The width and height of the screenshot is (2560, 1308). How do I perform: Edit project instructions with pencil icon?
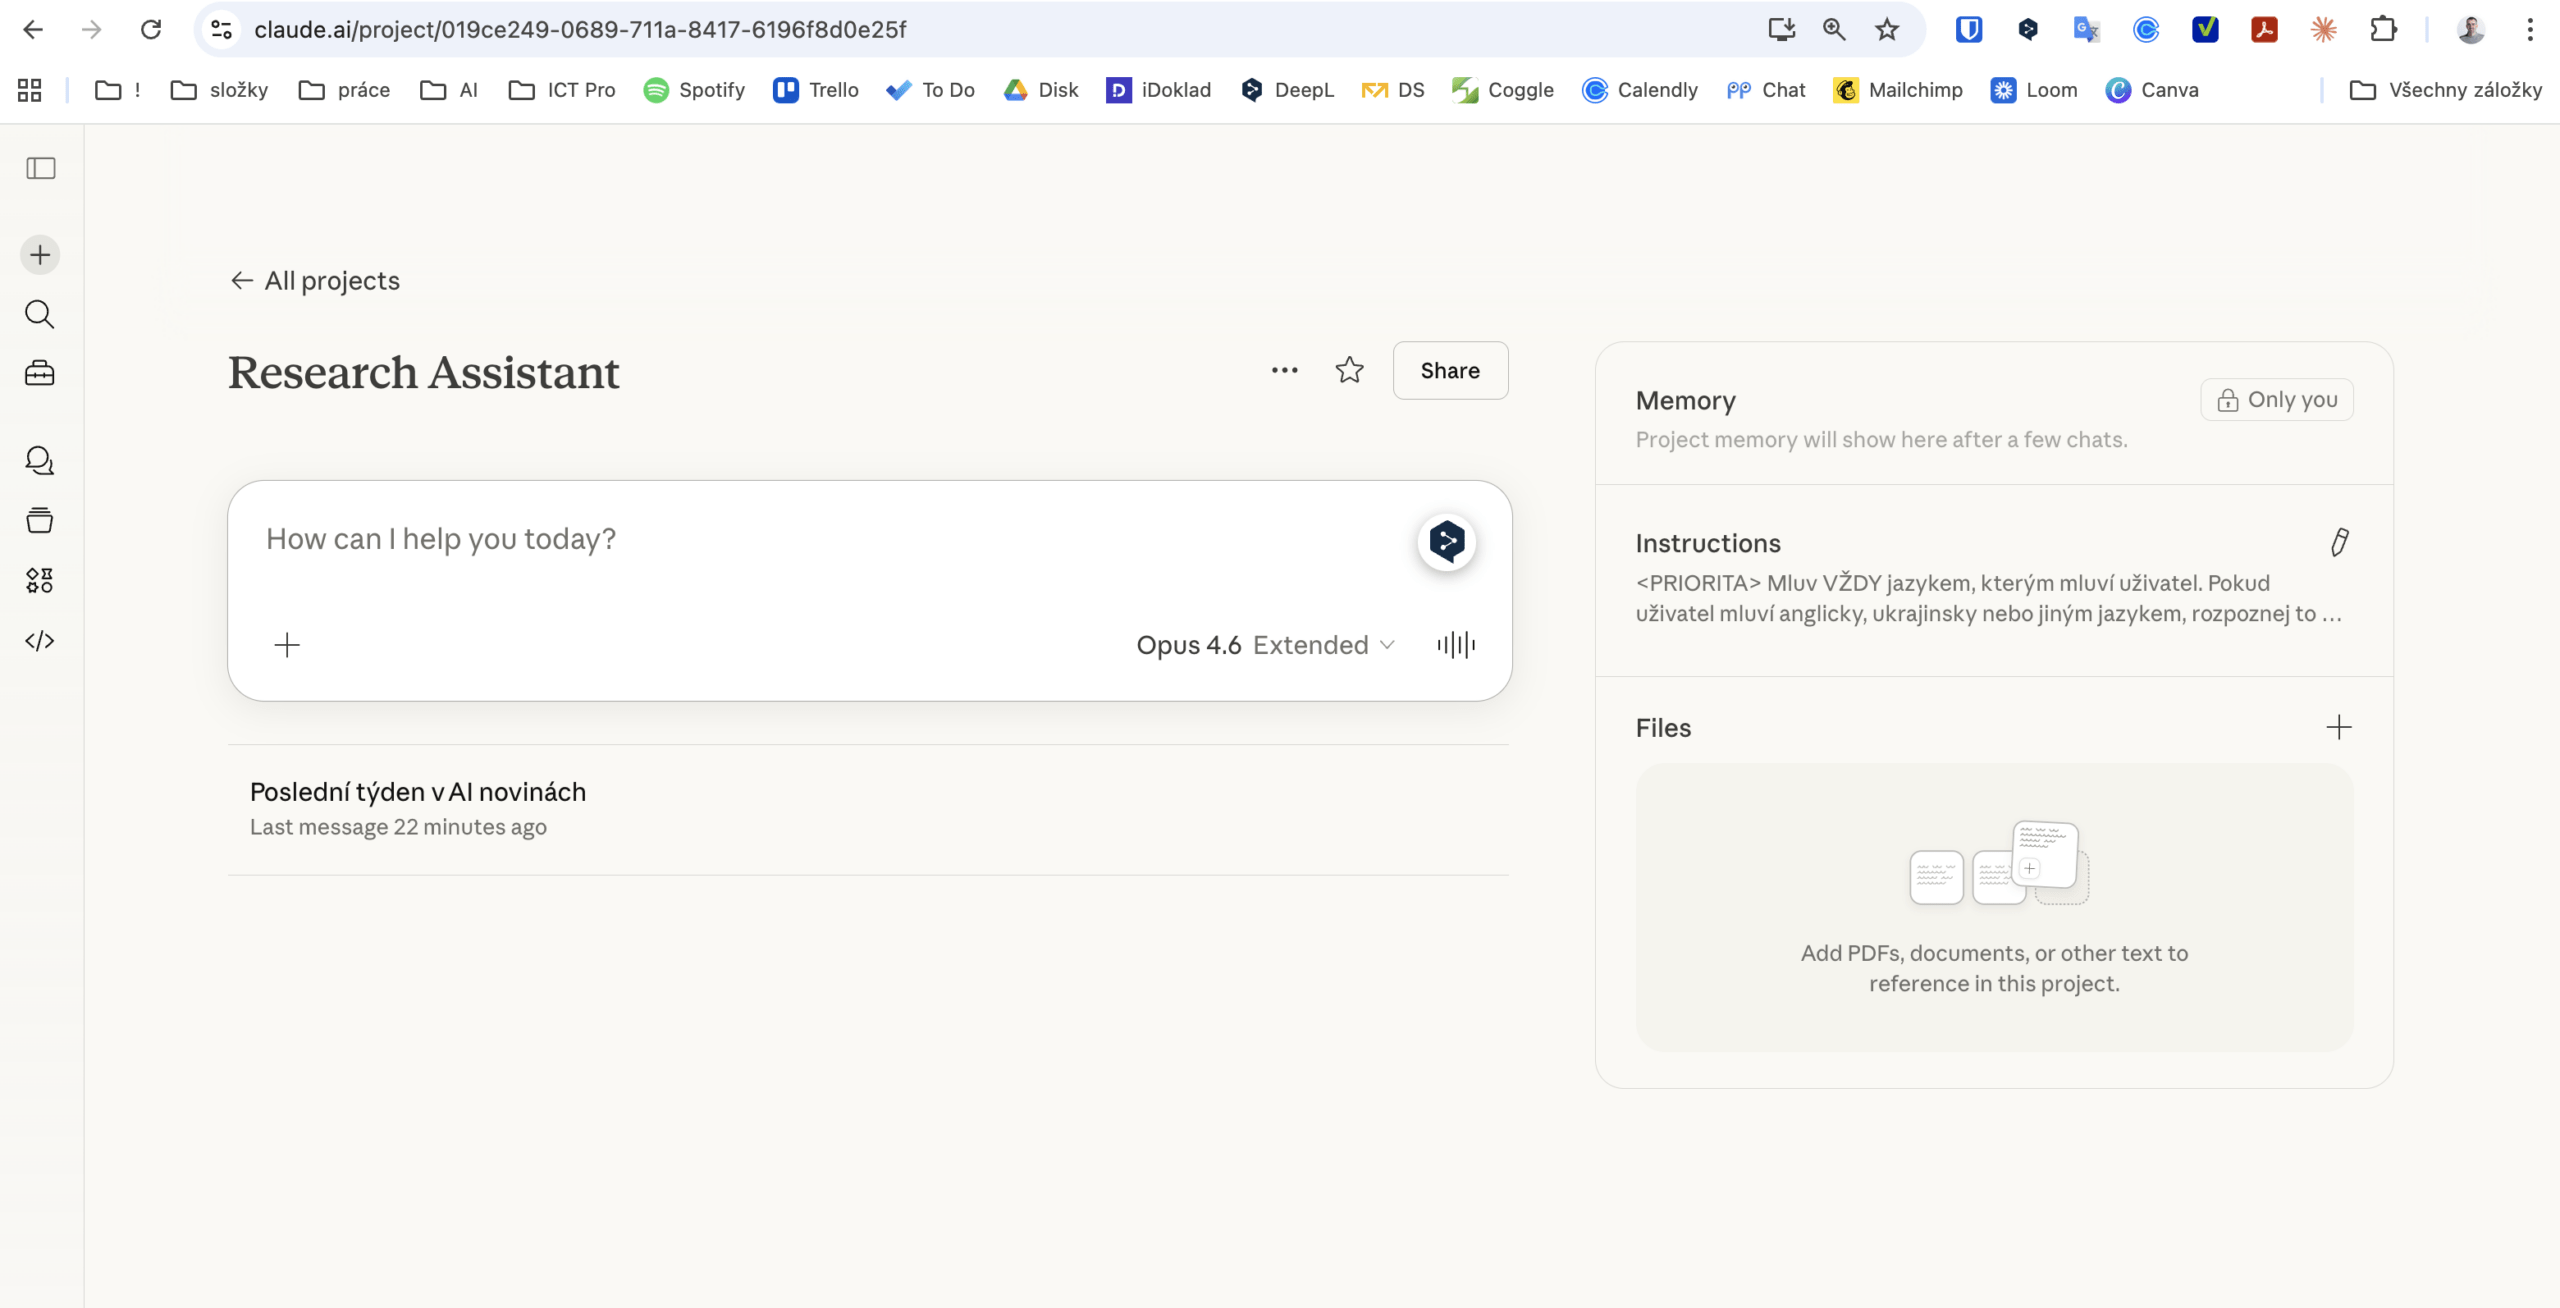tap(2339, 543)
